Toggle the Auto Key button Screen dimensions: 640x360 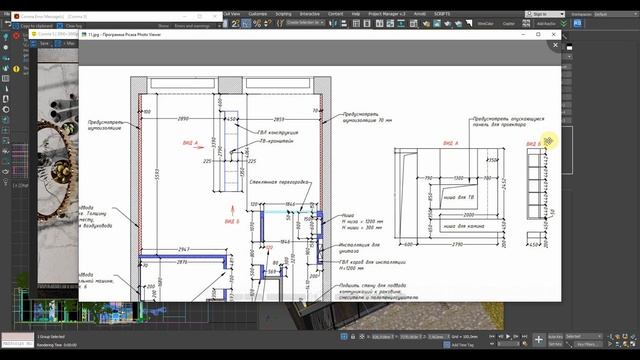555,336
